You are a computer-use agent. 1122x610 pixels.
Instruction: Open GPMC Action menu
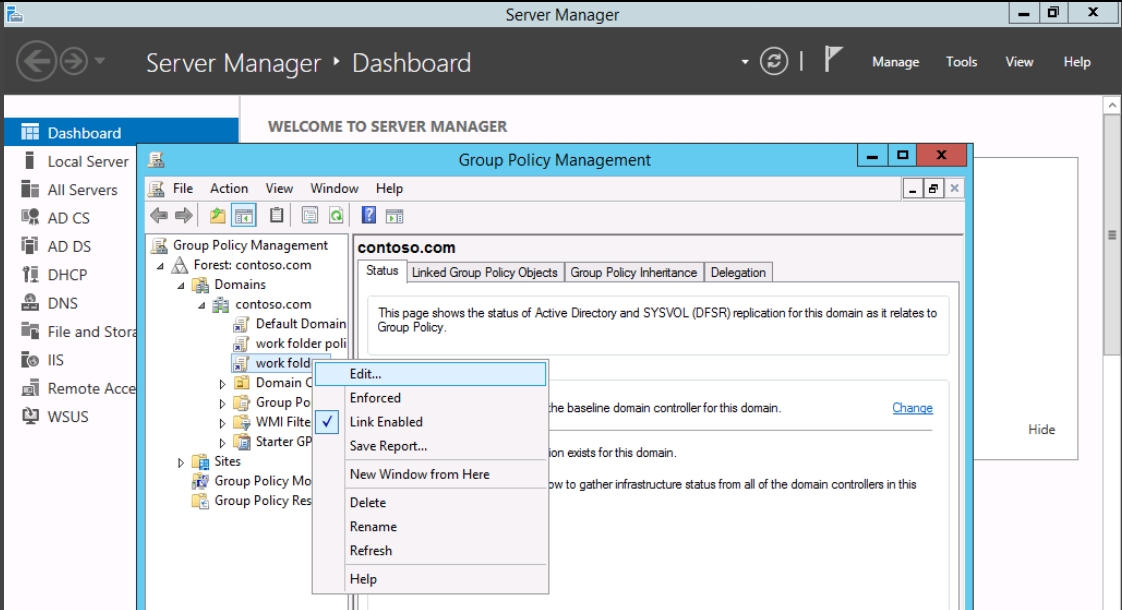(x=229, y=188)
